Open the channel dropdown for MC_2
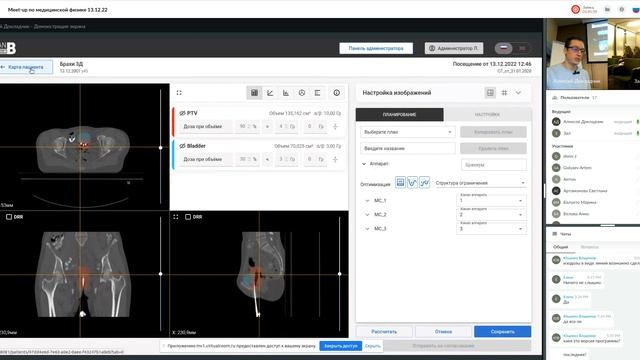 pyautogui.click(x=491, y=214)
